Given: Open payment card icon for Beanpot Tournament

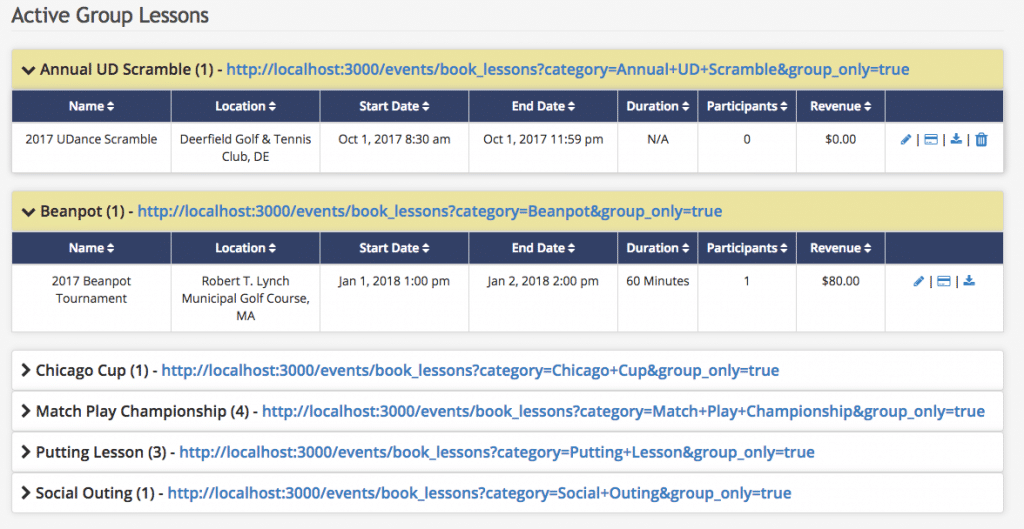Looking at the screenshot, I should click(x=944, y=281).
